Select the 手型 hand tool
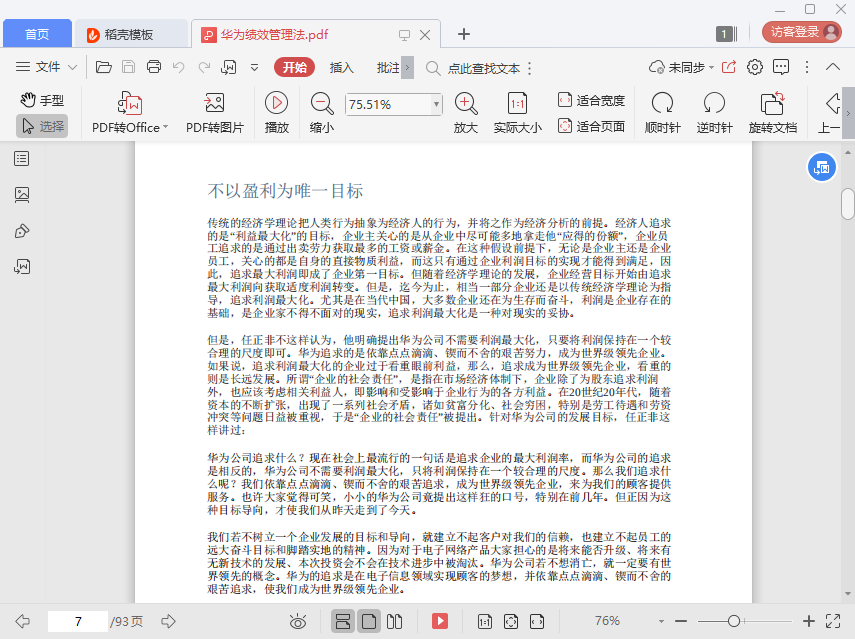The image size is (855, 639). [43, 100]
